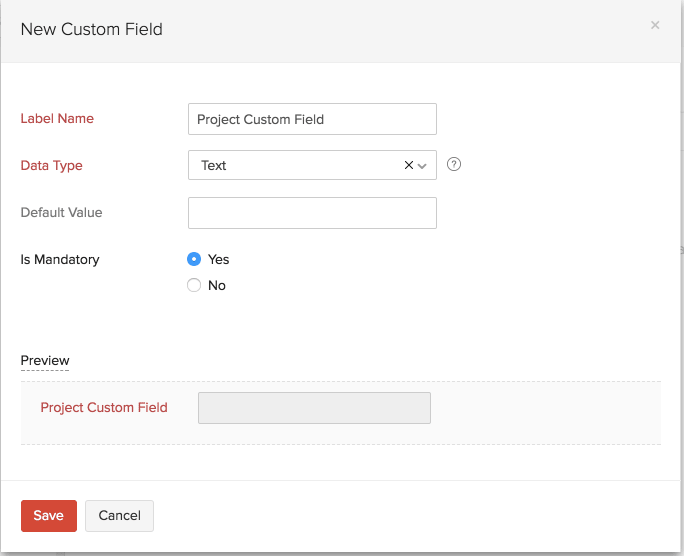Click the Label Name field label
Viewport: 684px width, 556px height.
57,119
